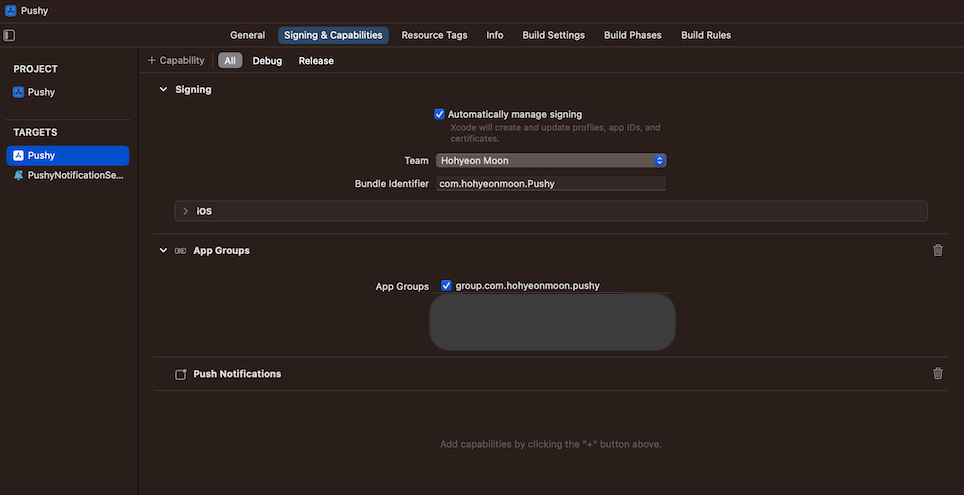Select the PushyNotificationService target bell icon
Screen dimensions: 964x495
pos(18,175)
